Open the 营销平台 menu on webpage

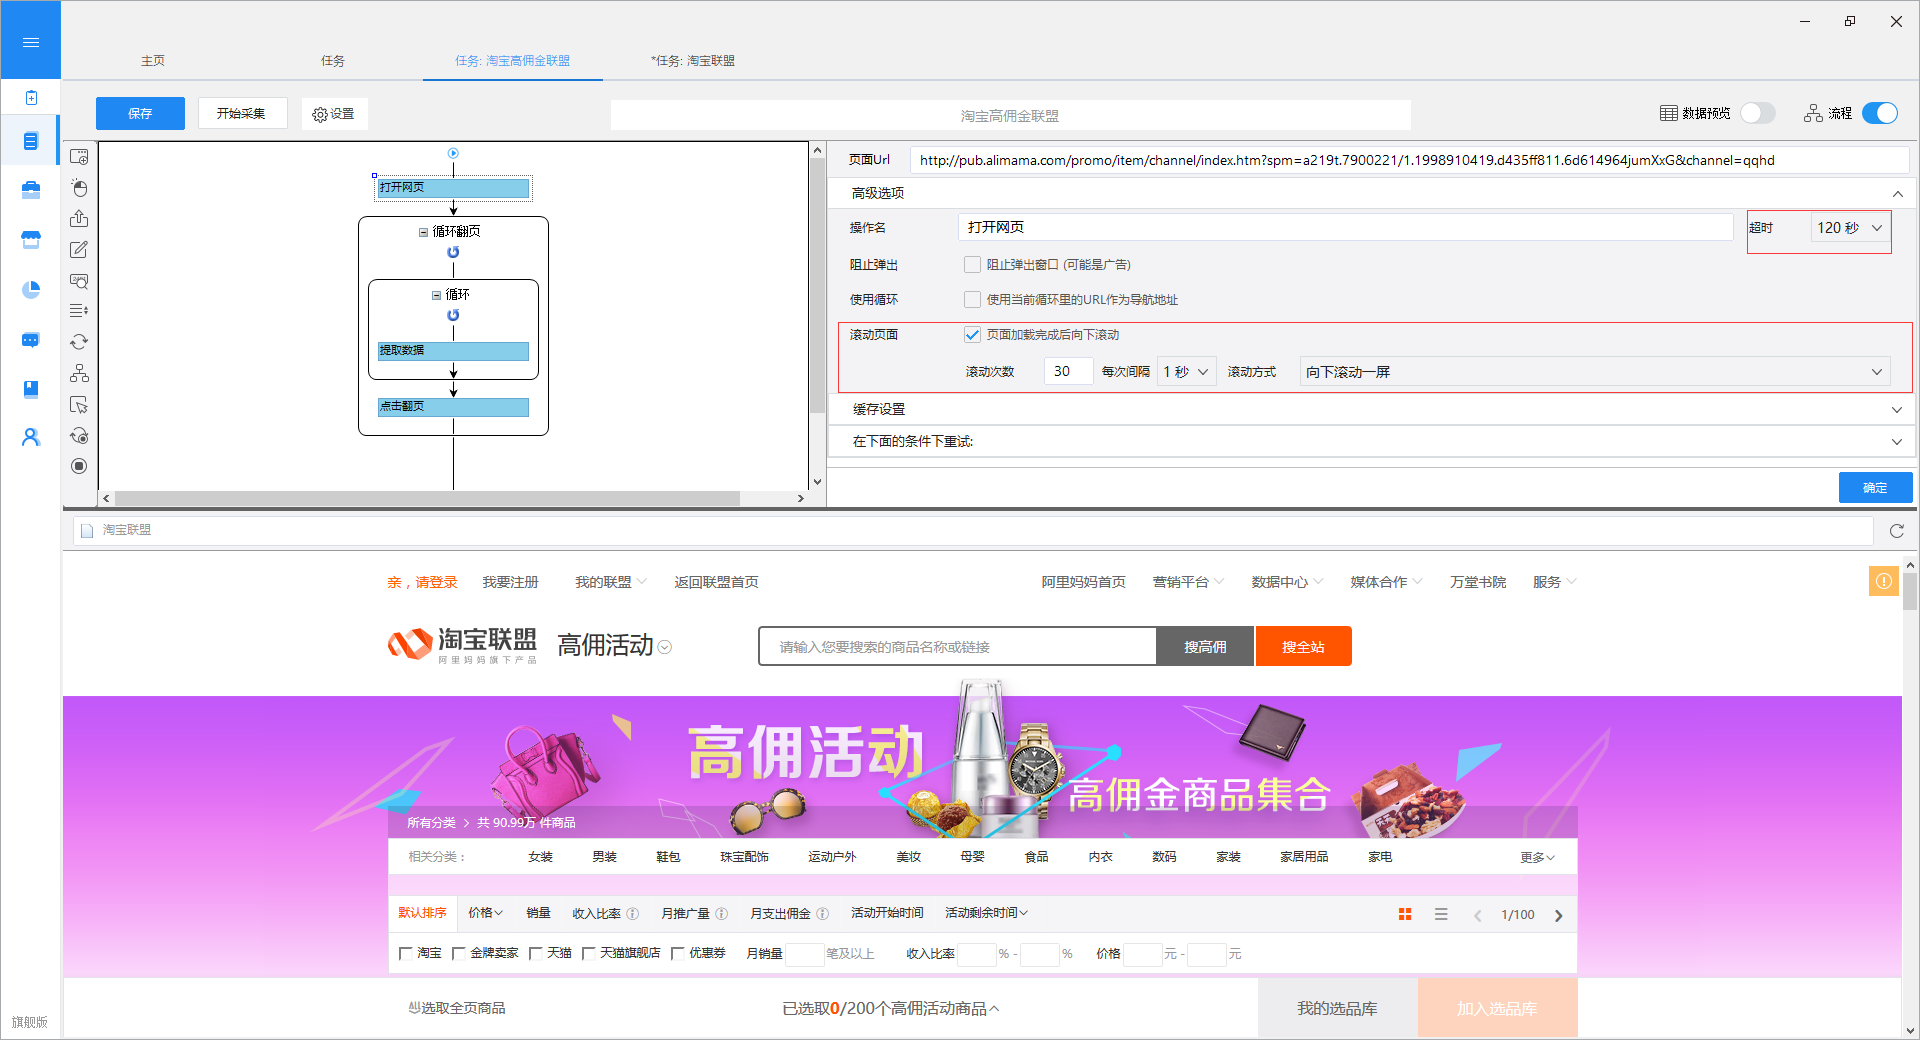[x=1188, y=582]
